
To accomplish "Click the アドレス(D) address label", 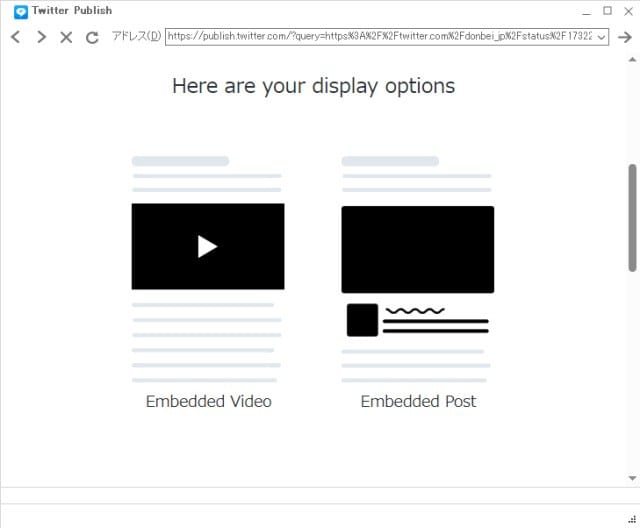I will [x=136, y=36].
